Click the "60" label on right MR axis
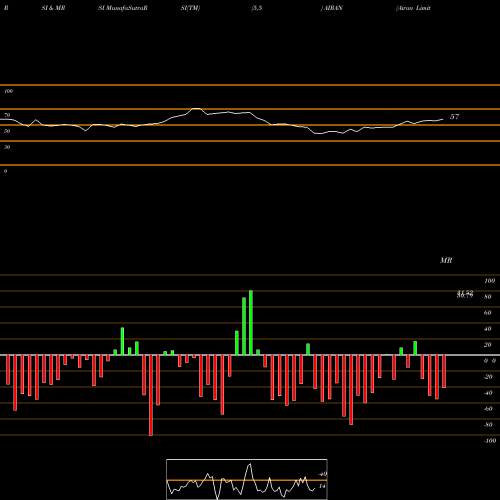 488,313
